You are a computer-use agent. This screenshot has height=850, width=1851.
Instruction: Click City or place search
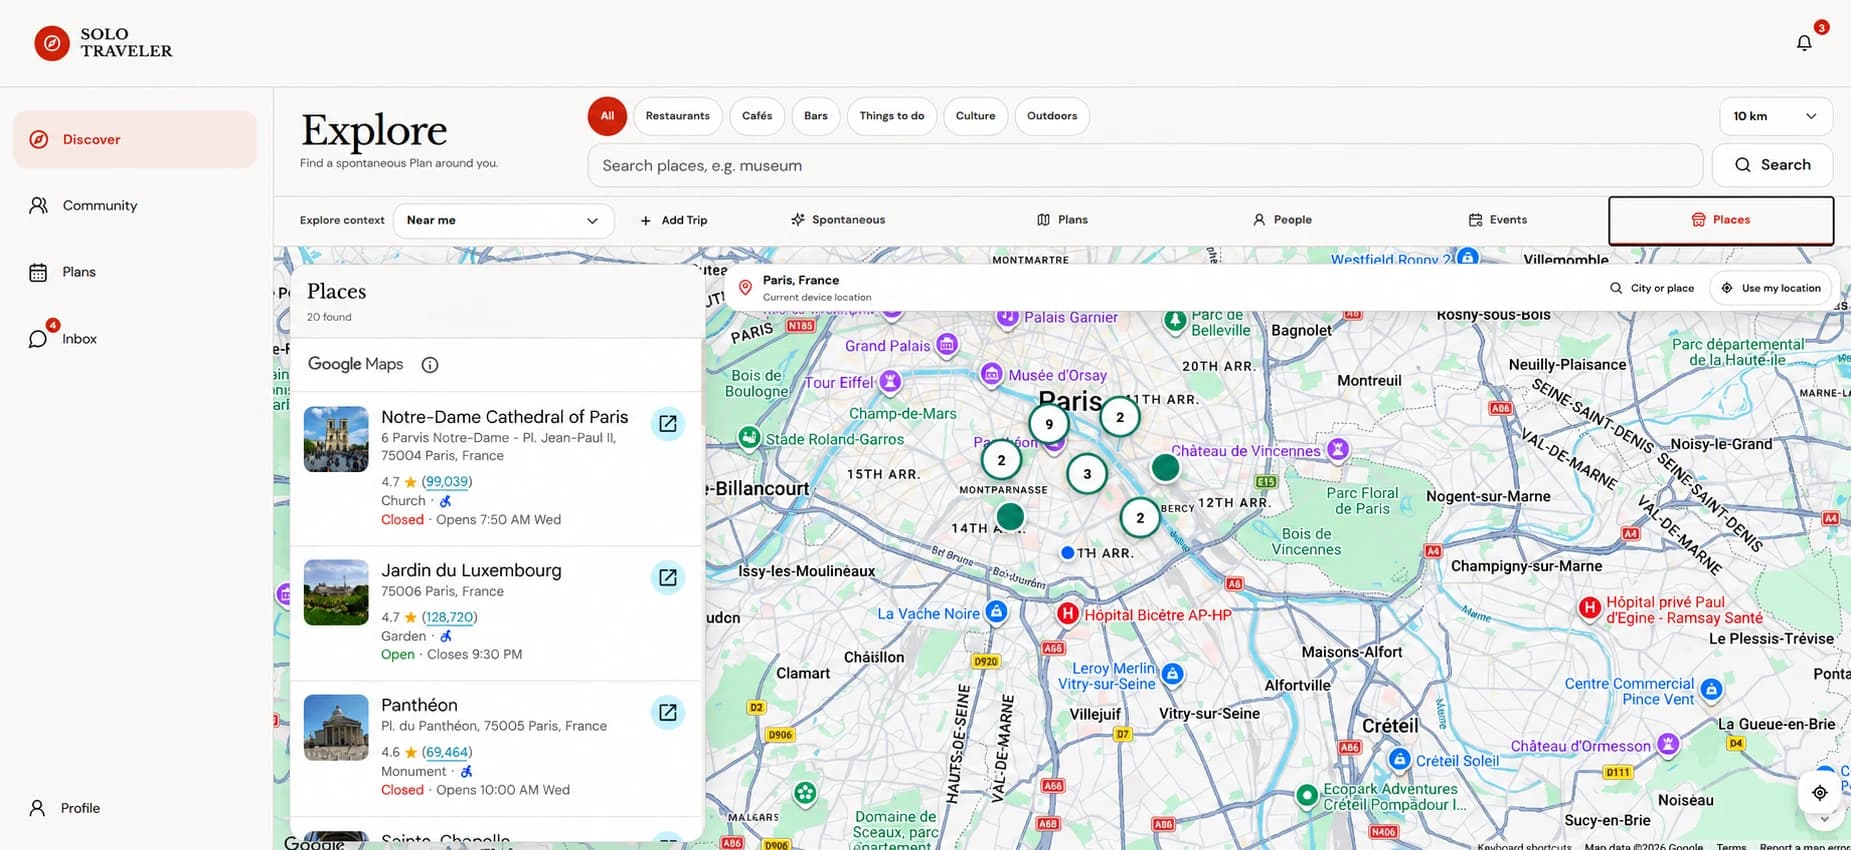click(1652, 288)
